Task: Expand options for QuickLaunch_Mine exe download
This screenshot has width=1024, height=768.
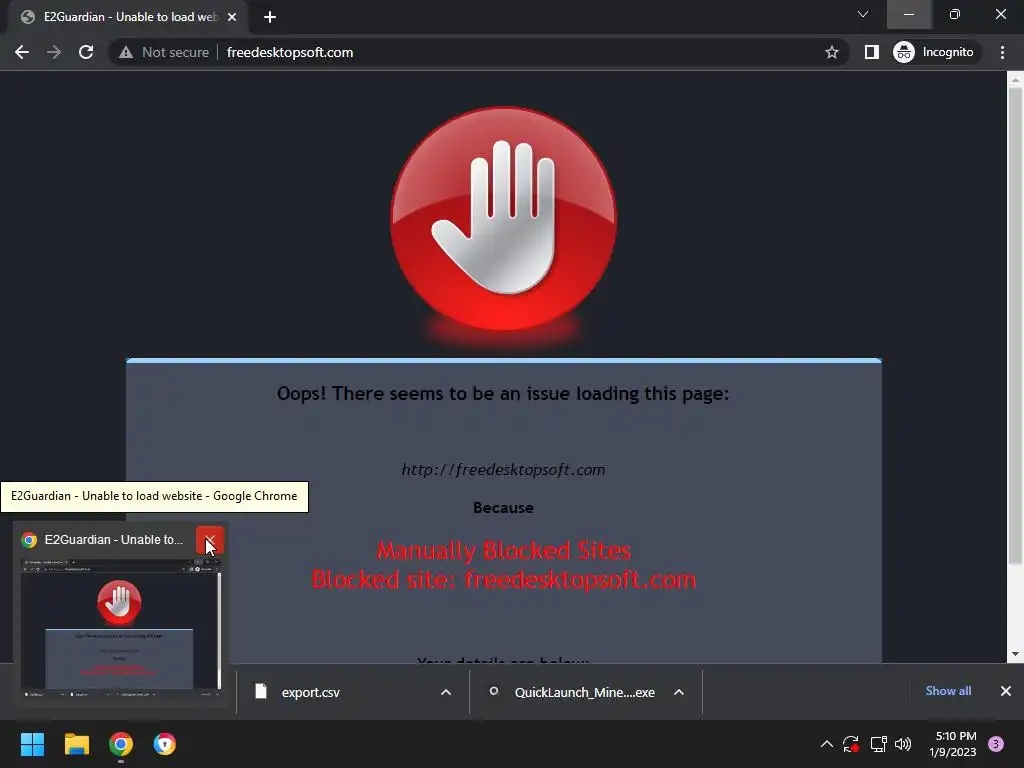Action: 679,692
